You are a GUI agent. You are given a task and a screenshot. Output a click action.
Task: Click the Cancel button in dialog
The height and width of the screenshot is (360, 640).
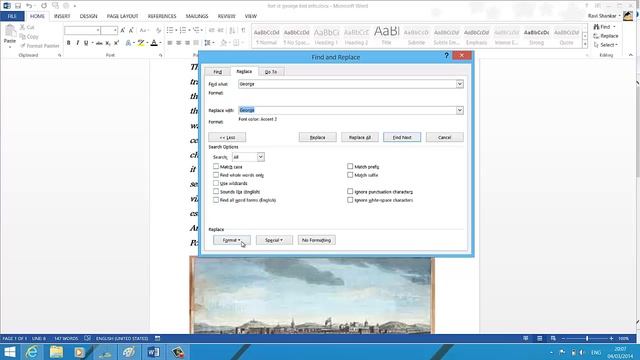pyautogui.click(x=444, y=138)
